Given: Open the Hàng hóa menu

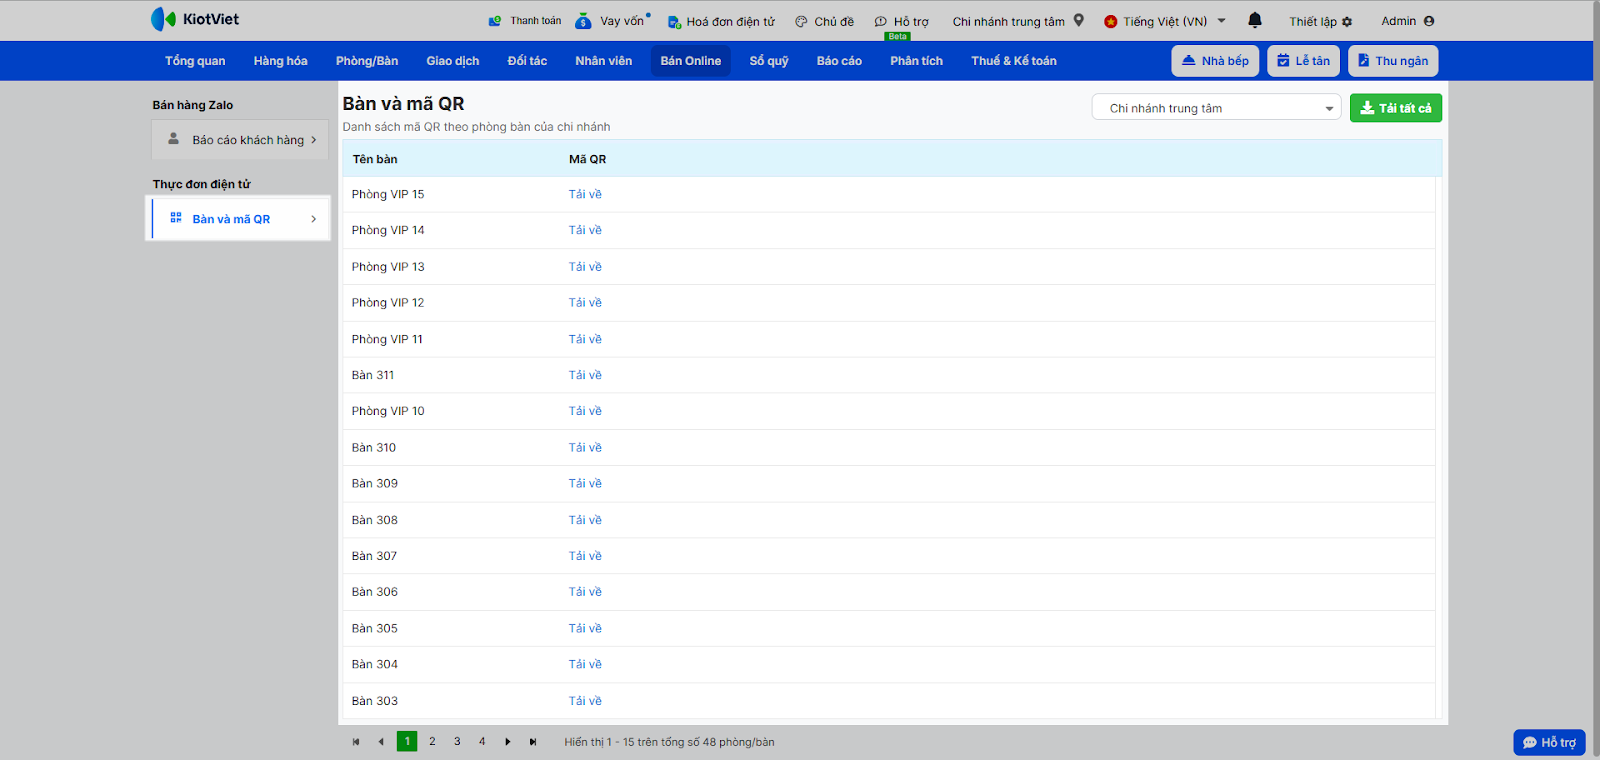Looking at the screenshot, I should [x=280, y=61].
